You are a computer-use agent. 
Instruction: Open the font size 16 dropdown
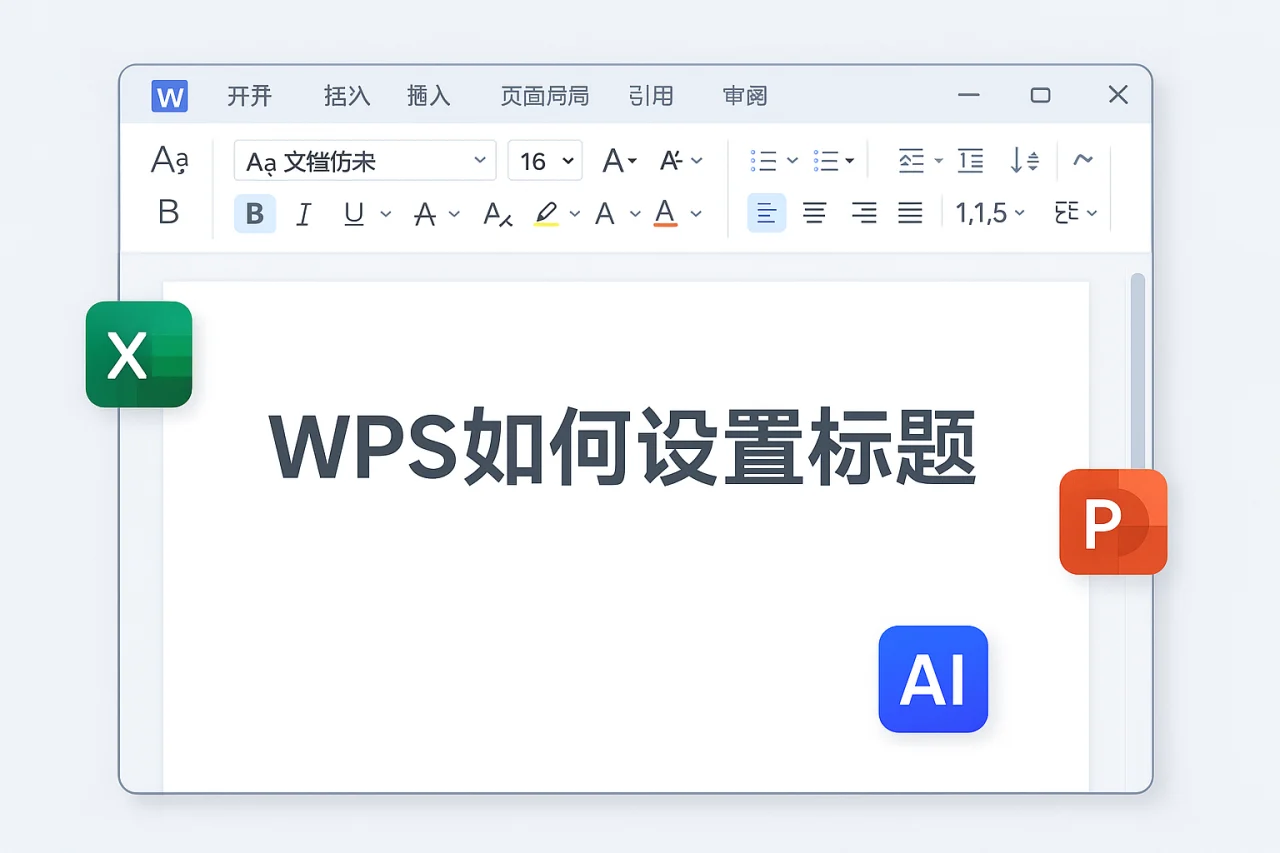(545, 160)
